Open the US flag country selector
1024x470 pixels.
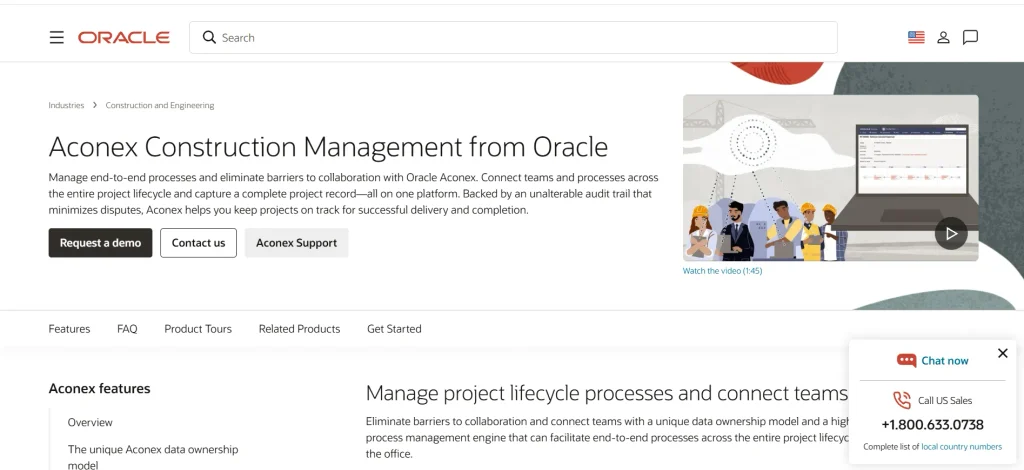coord(916,37)
